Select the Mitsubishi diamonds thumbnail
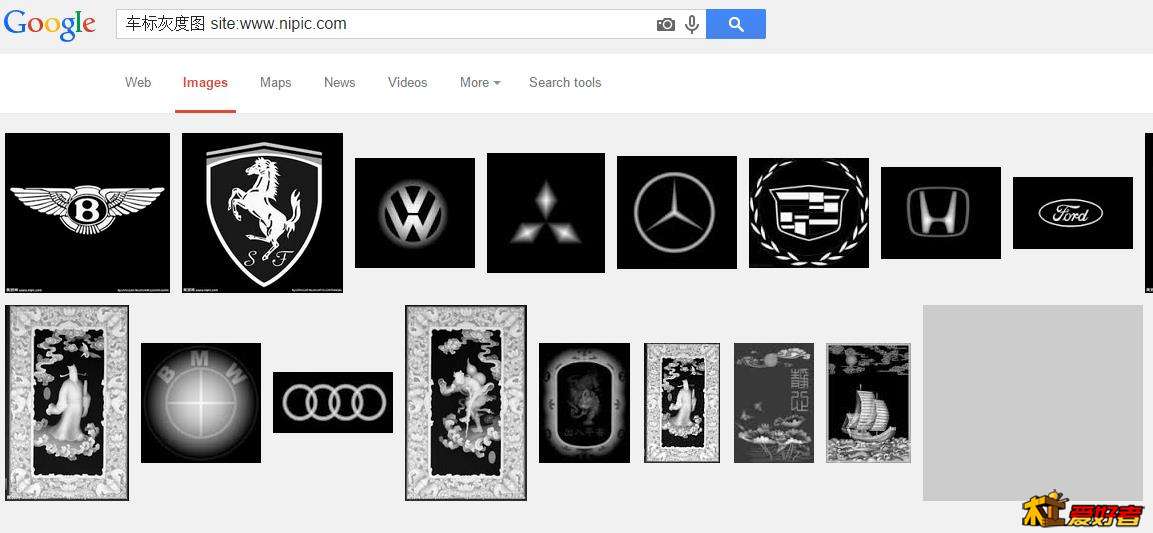The image size is (1153, 533). pos(546,213)
